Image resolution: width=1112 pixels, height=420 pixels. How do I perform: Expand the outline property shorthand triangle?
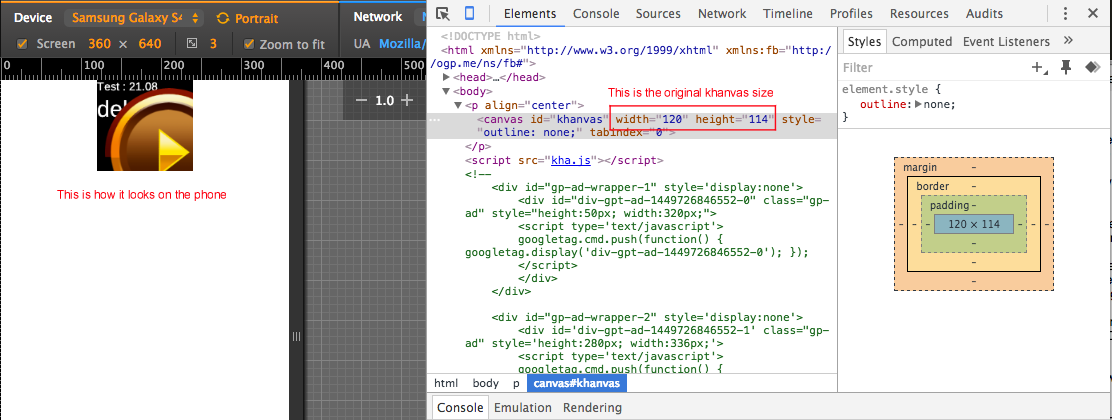[x=918, y=104]
